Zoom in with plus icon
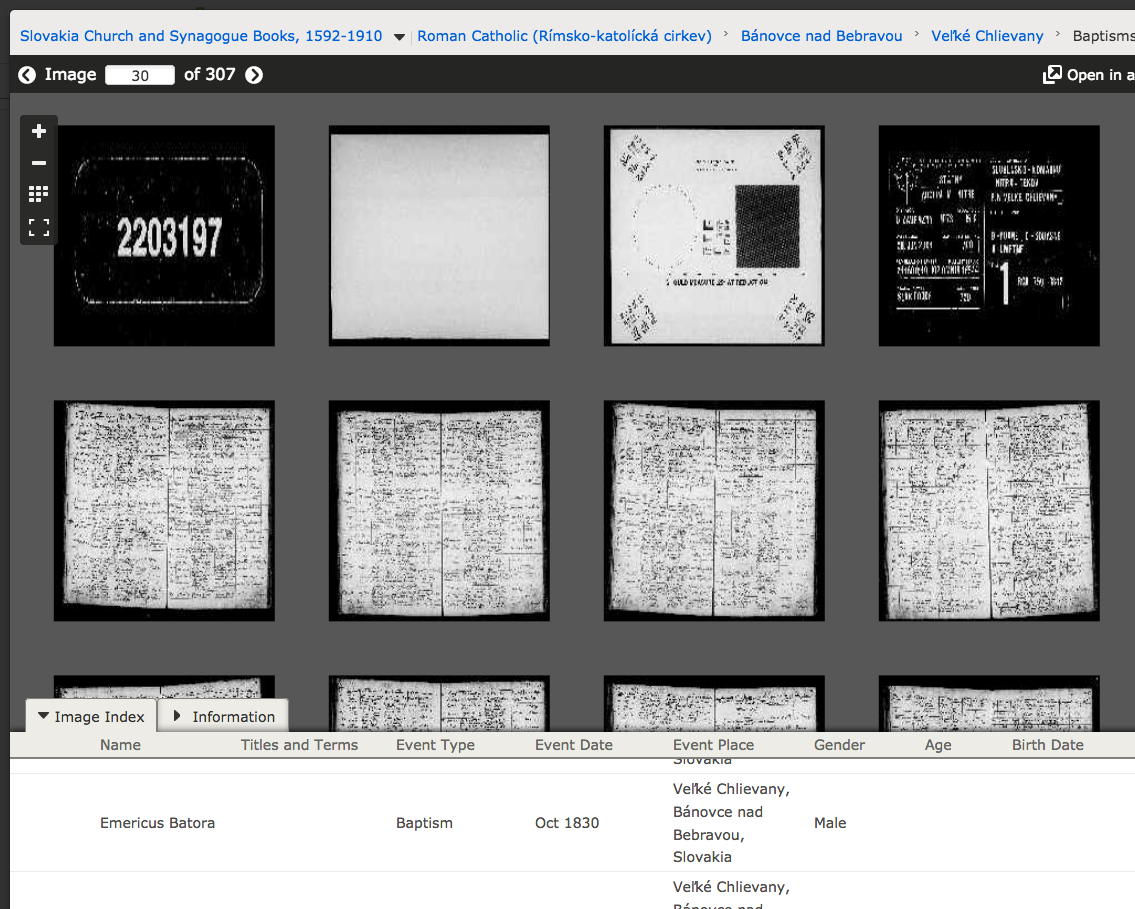The width and height of the screenshot is (1135, 909). [x=39, y=131]
